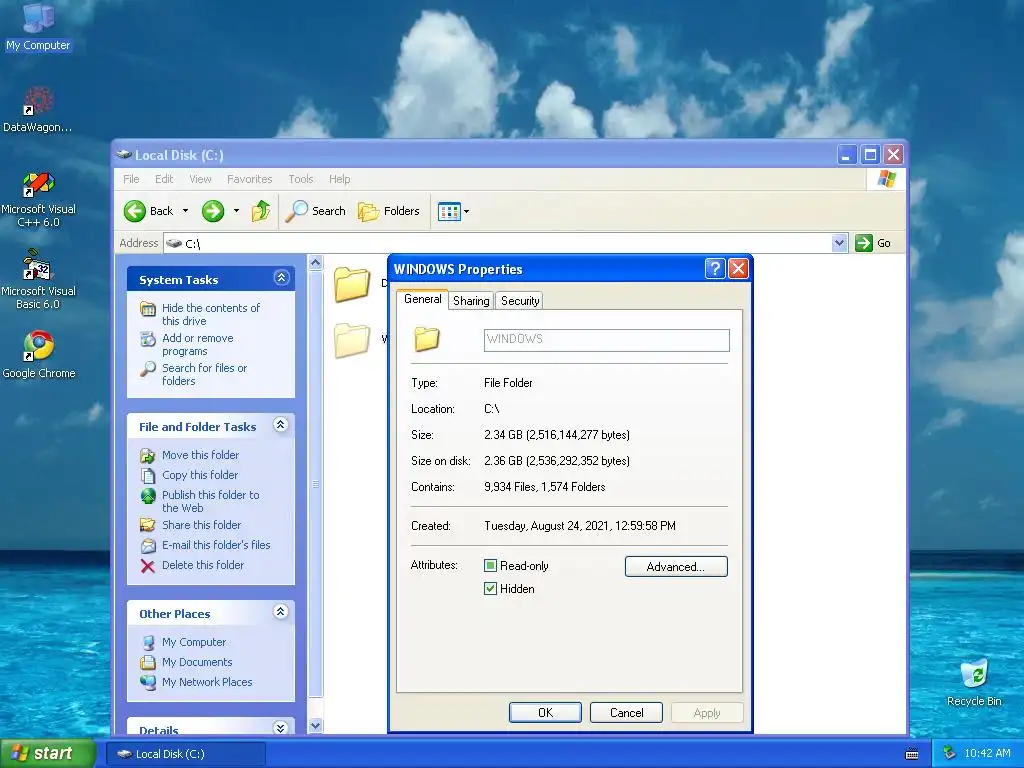Switch to the Security tab
The height and width of the screenshot is (768, 1024).
(x=520, y=300)
